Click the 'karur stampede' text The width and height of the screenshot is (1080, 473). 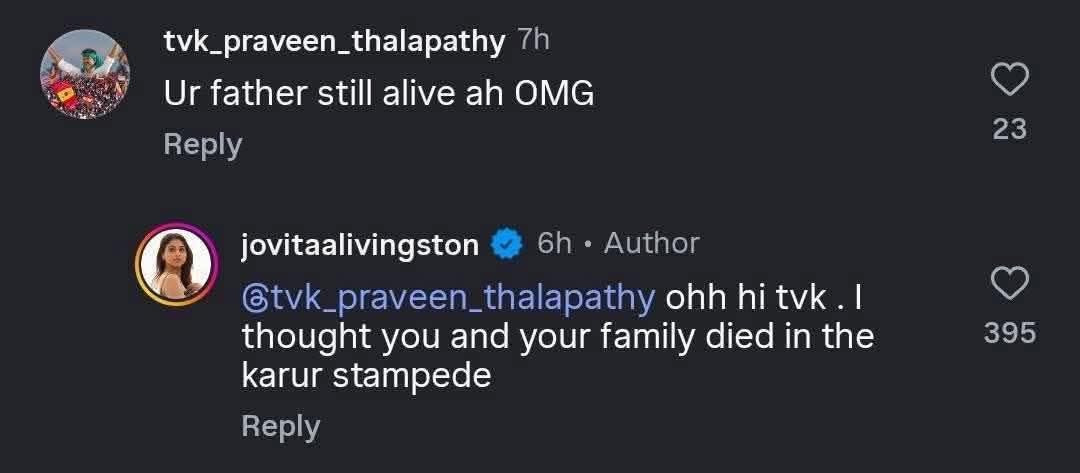(x=366, y=376)
